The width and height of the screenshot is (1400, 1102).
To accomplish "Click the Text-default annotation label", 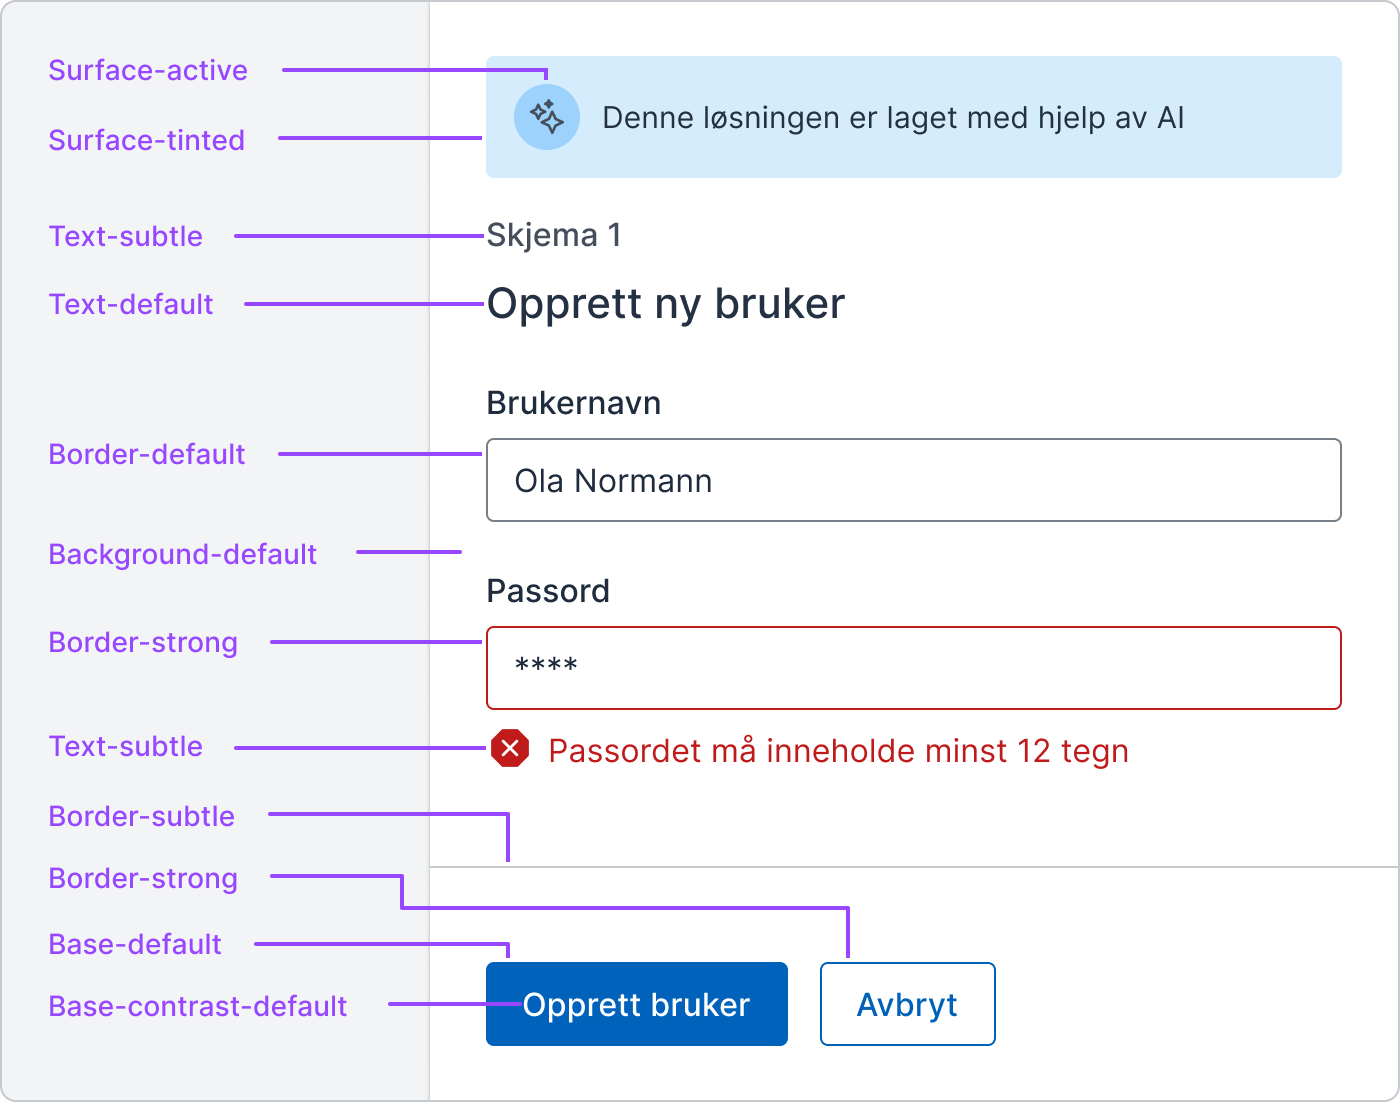I will click(131, 304).
